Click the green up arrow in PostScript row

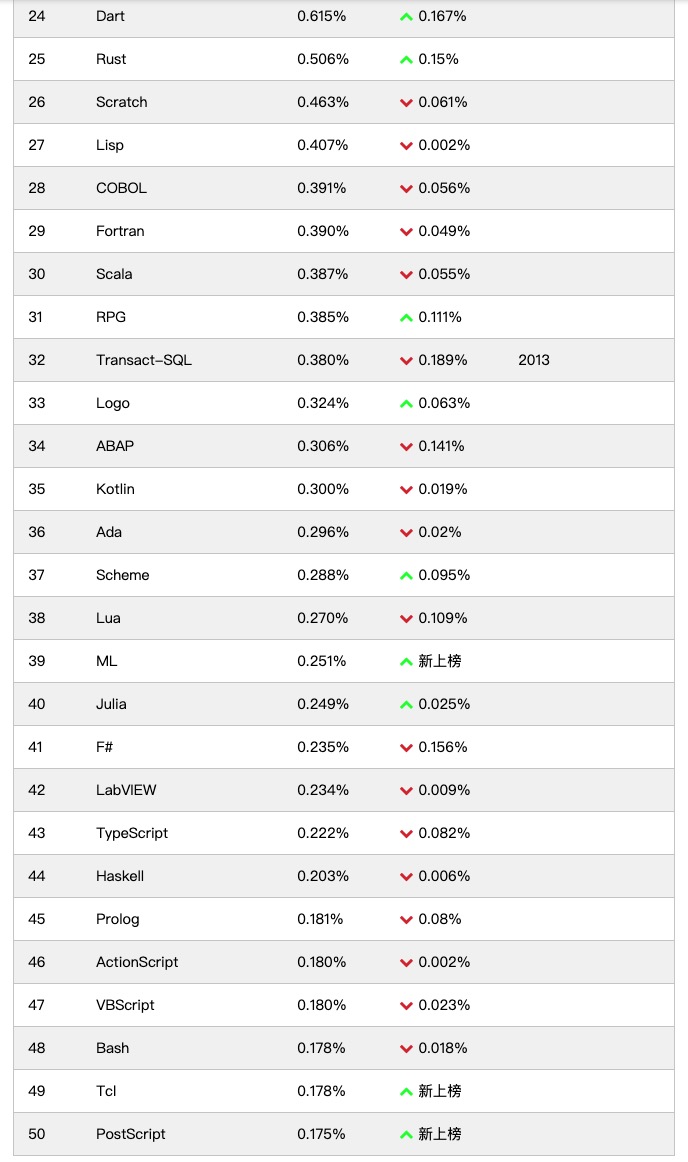tap(406, 1134)
